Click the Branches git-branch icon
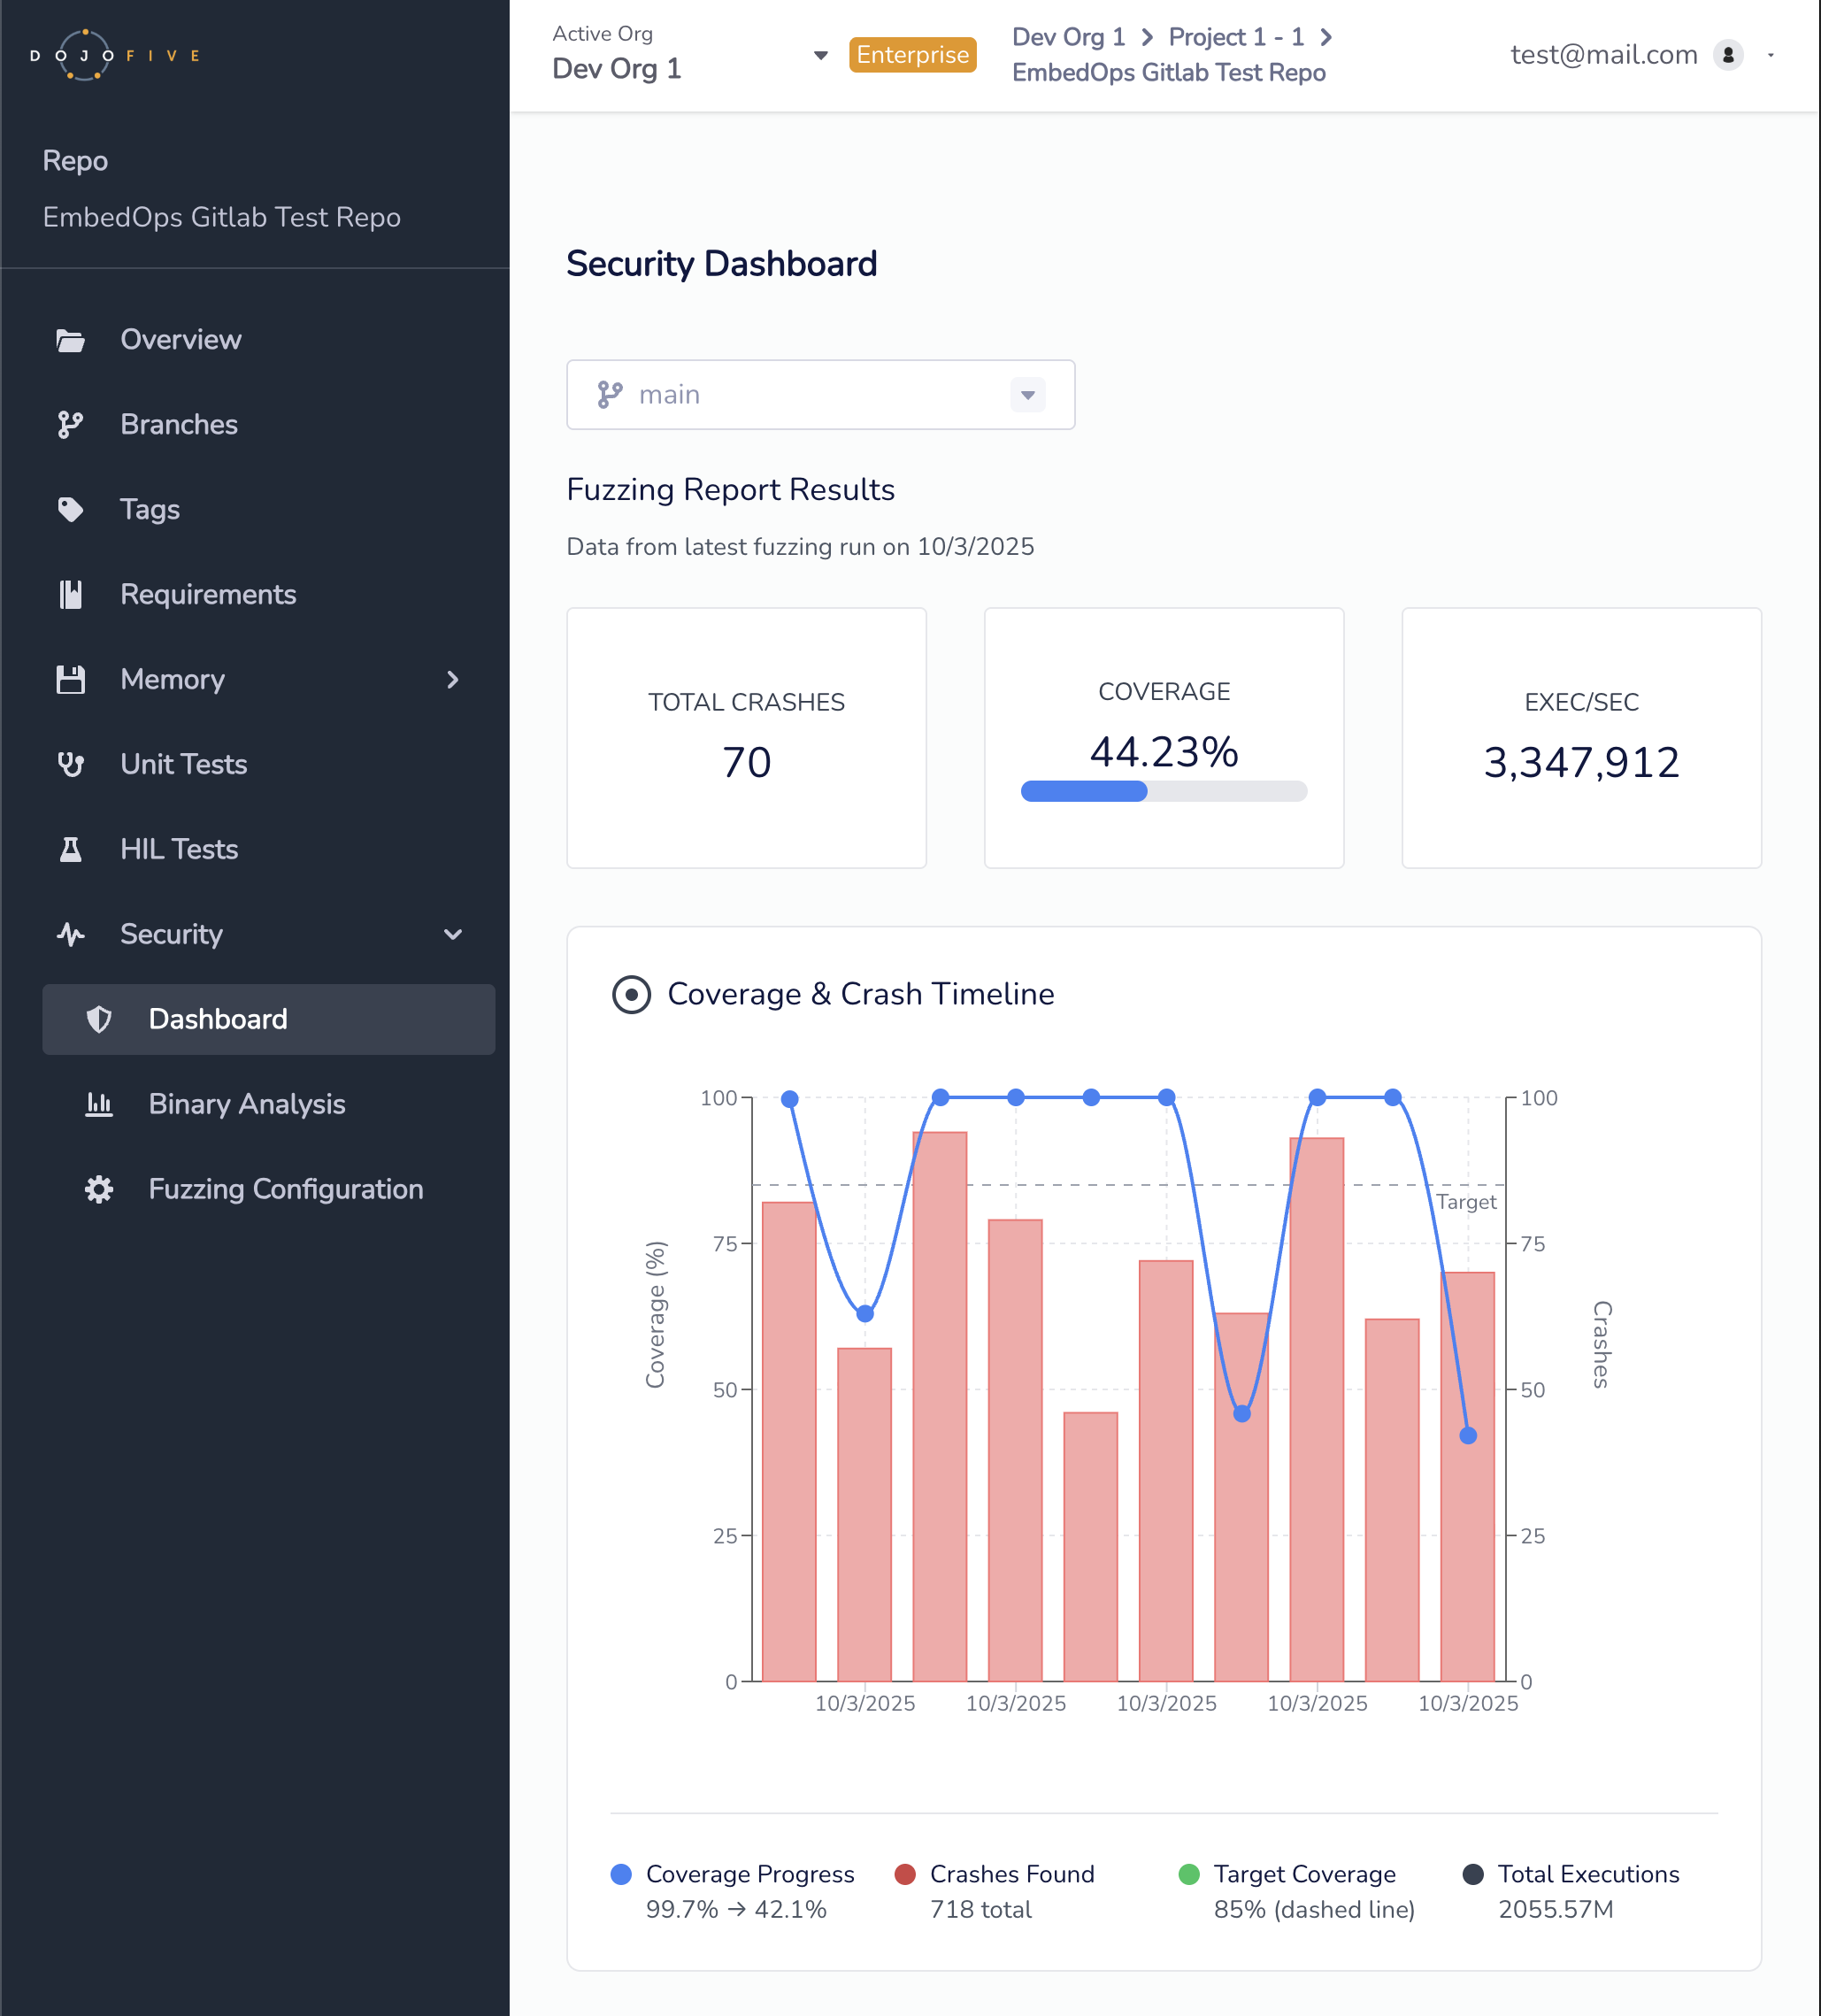1821x2016 pixels. click(x=70, y=425)
